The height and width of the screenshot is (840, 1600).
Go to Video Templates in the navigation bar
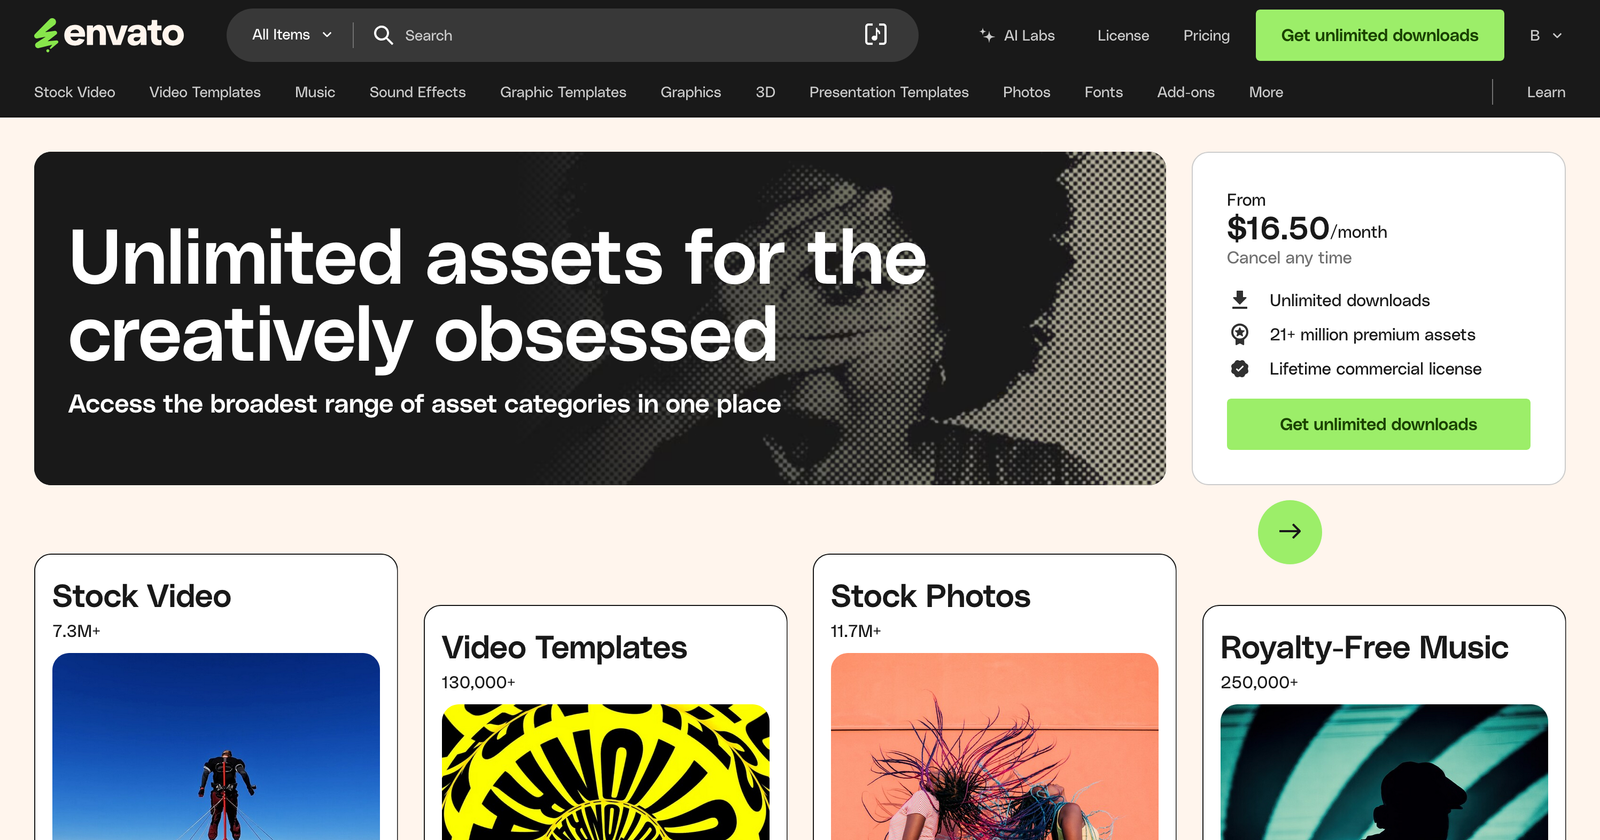point(205,92)
